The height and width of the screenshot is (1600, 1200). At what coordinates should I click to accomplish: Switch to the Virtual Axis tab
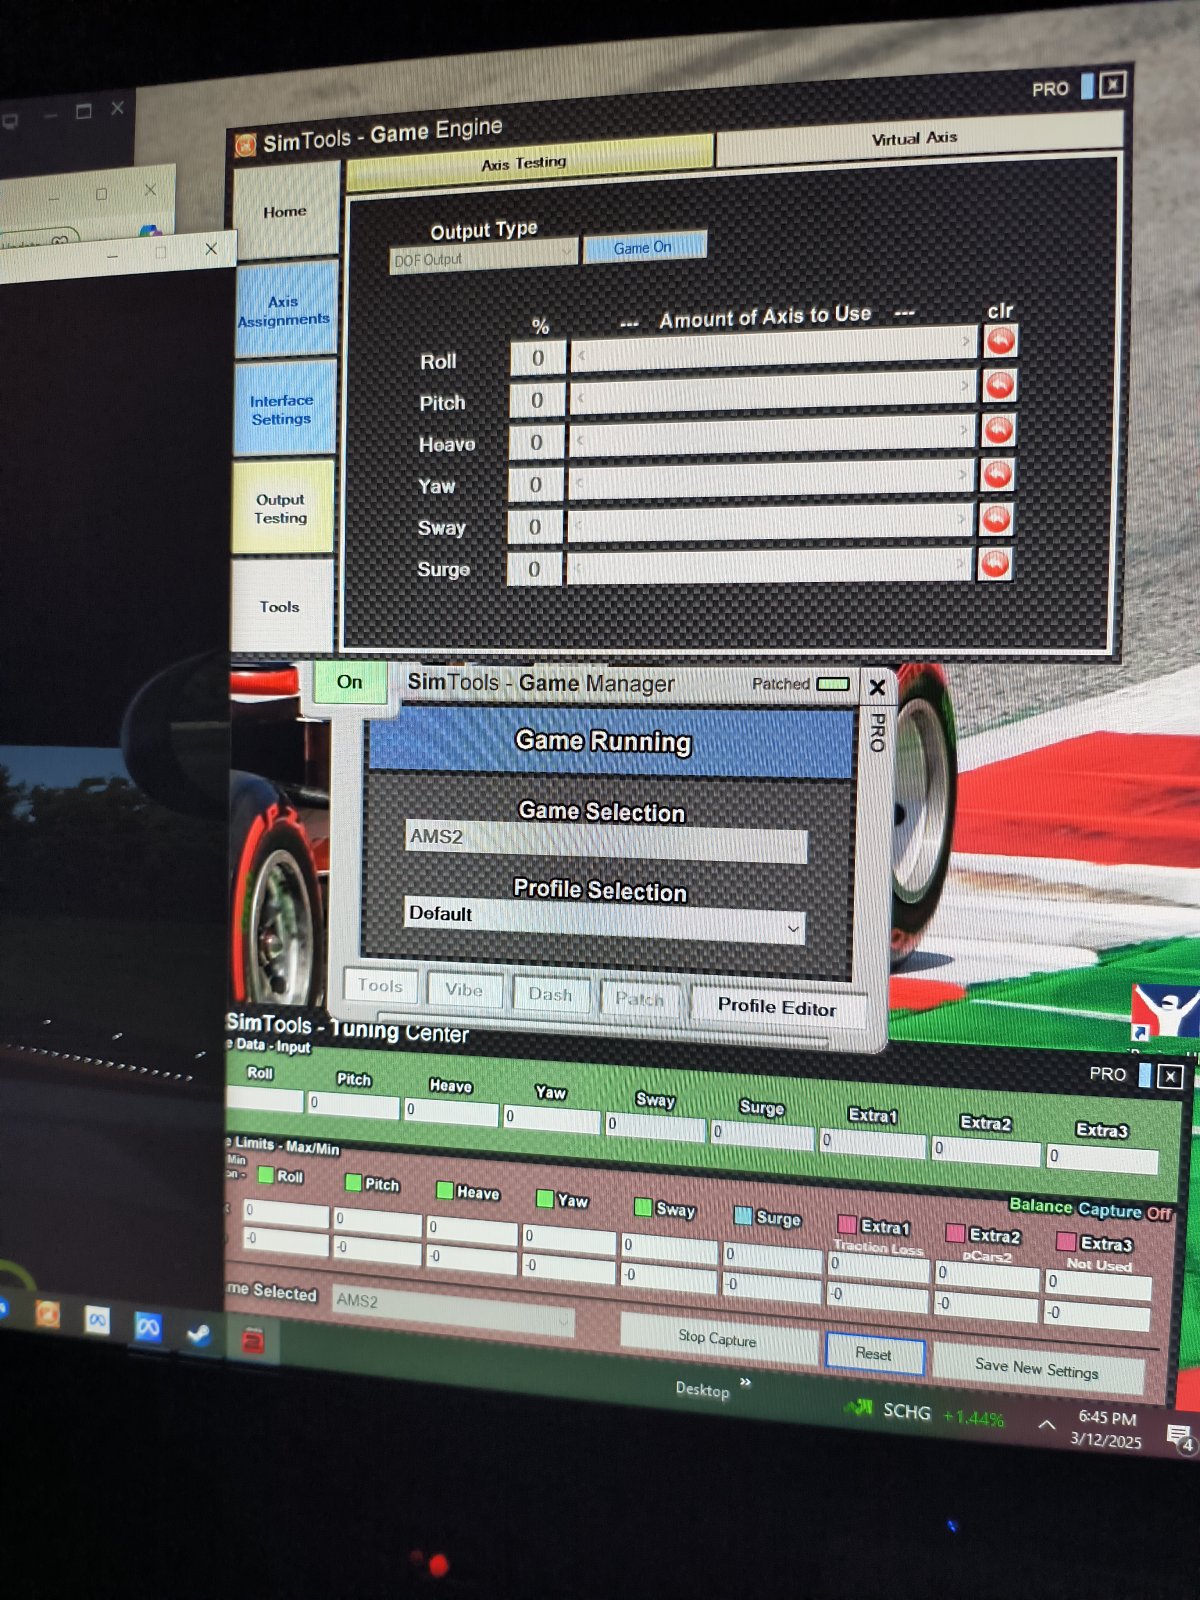pyautogui.click(x=920, y=137)
